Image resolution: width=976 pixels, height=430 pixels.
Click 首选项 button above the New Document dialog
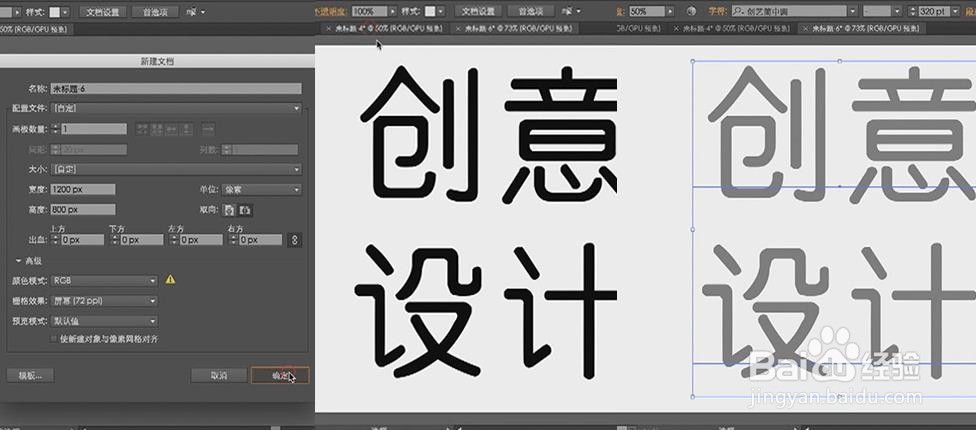tap(155, 11)
